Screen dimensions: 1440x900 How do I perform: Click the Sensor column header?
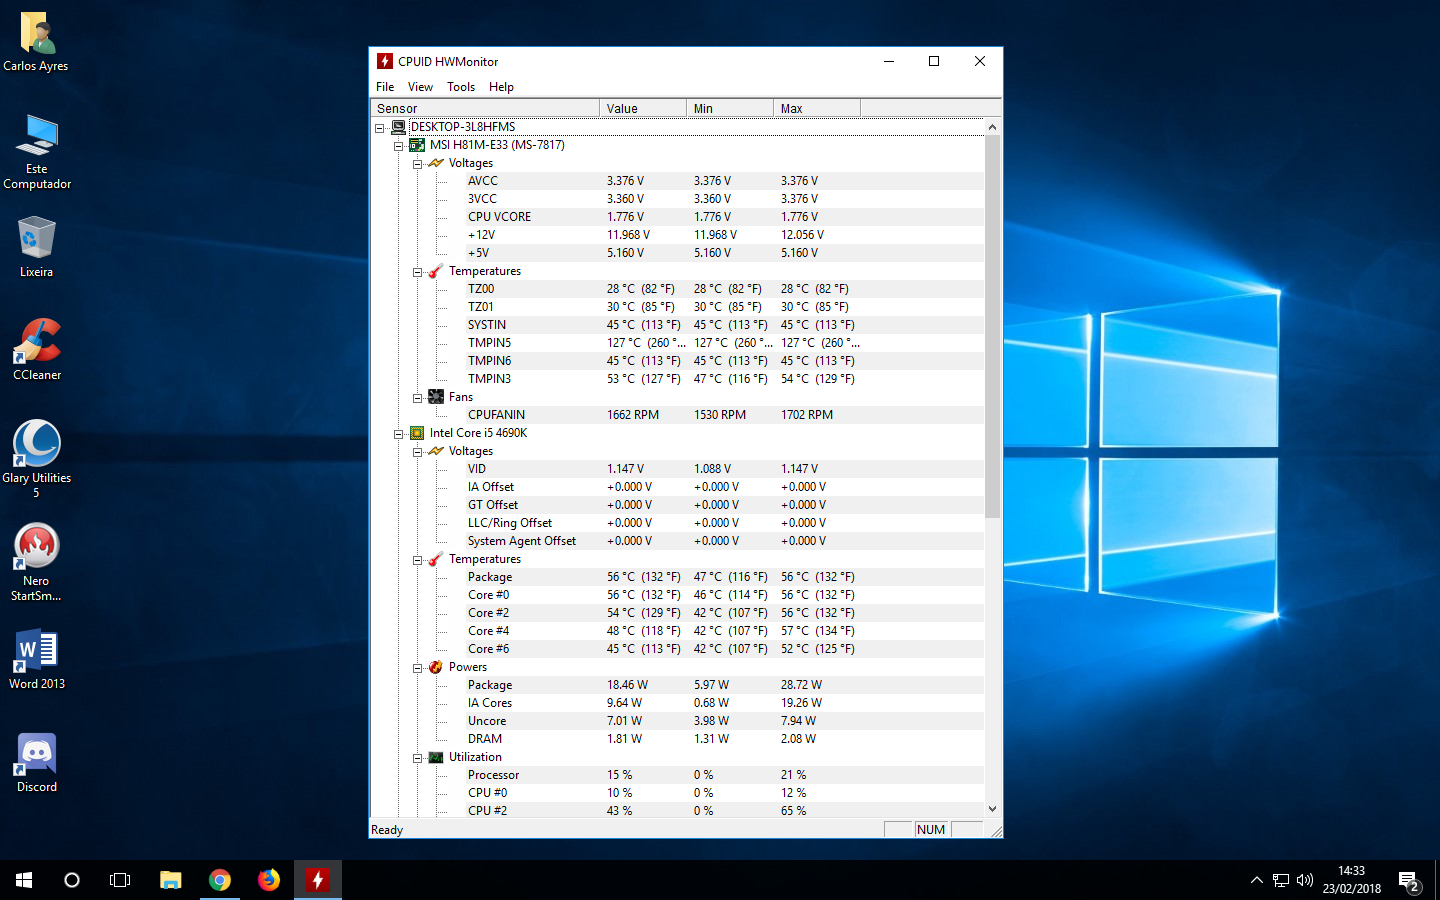[485, 108]
